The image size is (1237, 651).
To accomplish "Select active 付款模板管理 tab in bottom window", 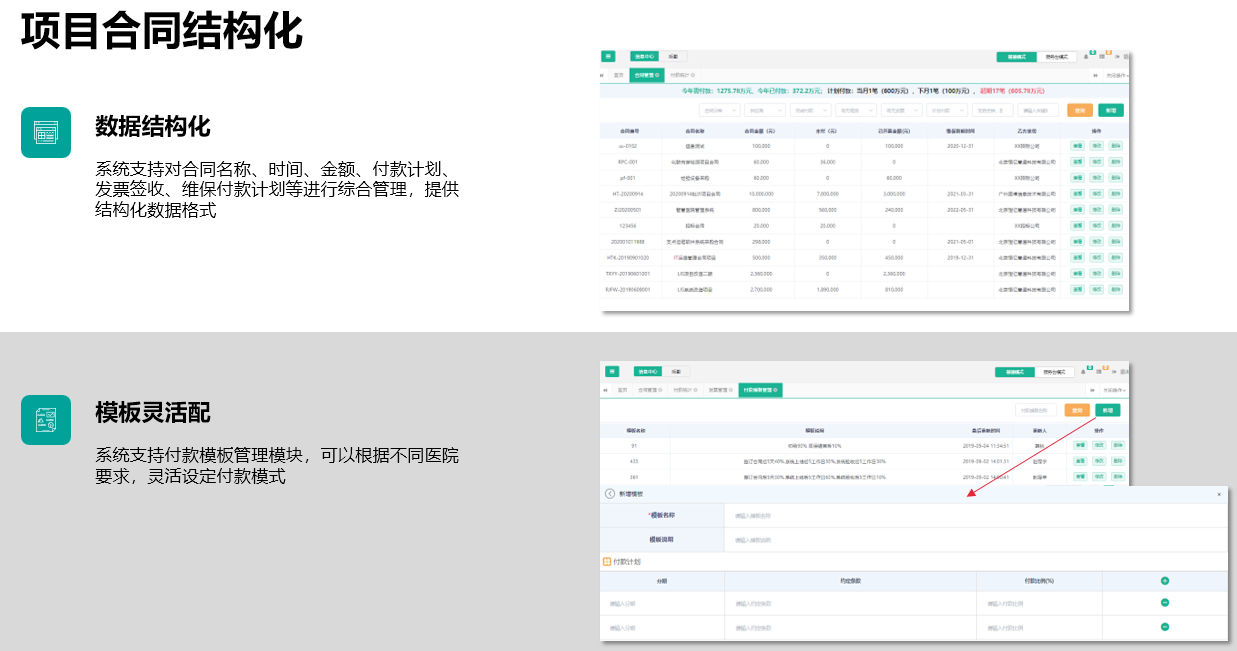I will point(760,390).
